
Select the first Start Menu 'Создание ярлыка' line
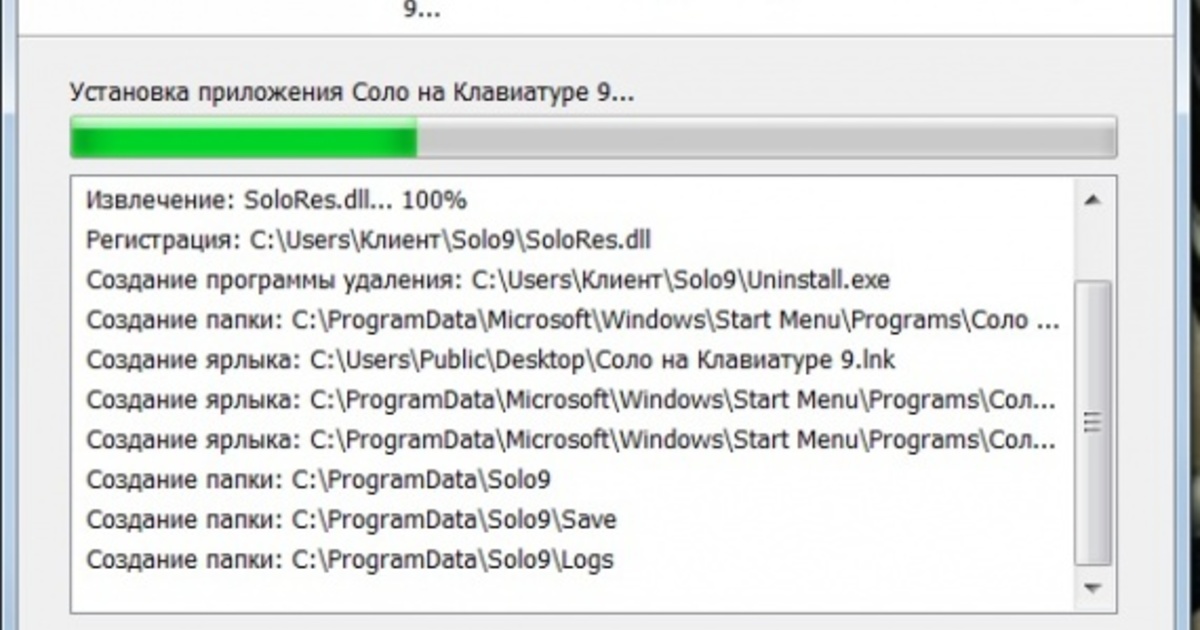coord(571,400)
